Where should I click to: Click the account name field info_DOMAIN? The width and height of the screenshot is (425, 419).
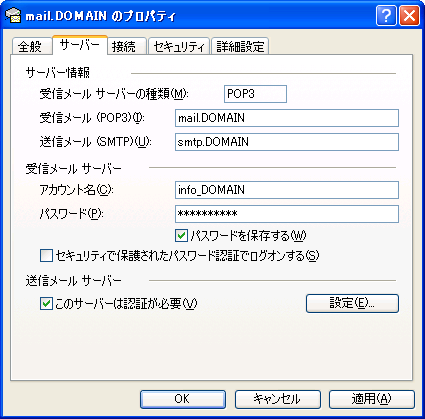coord(287,190)
